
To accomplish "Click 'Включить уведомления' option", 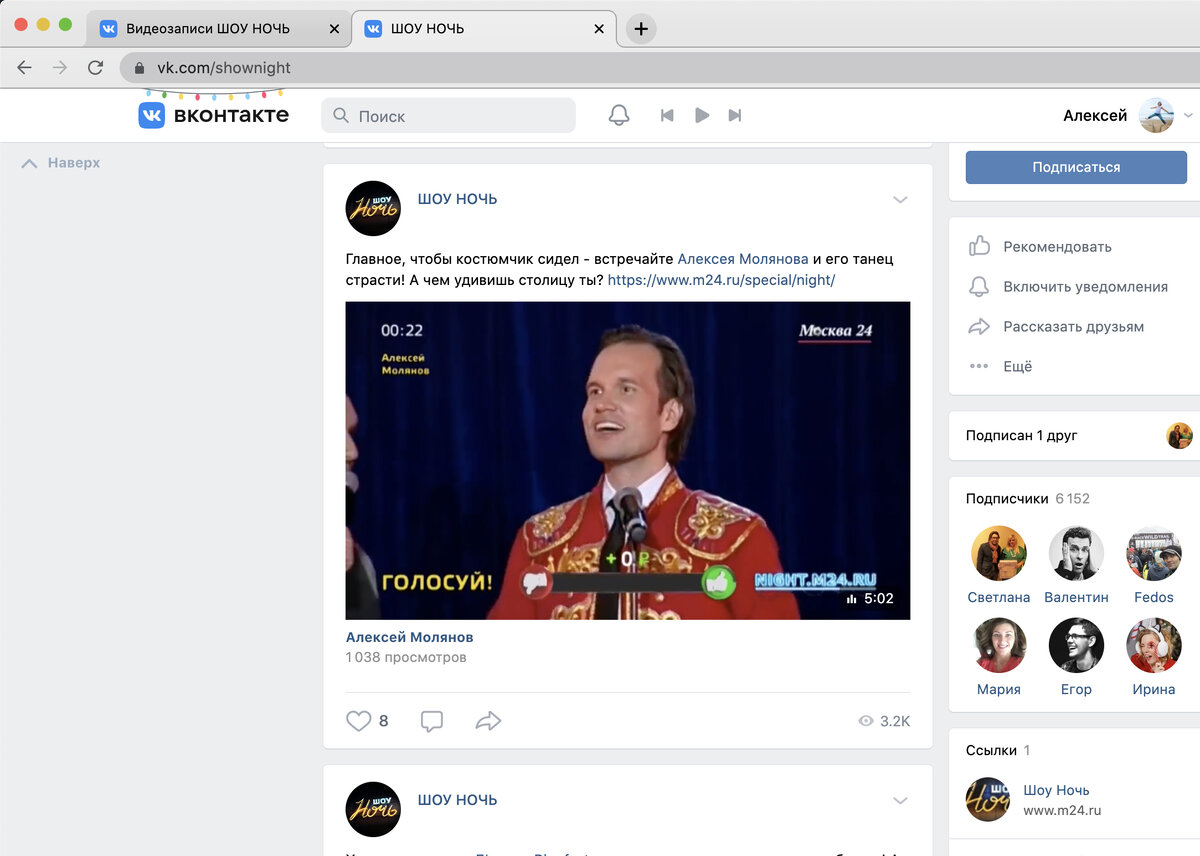I will (x=1085, y=286).
